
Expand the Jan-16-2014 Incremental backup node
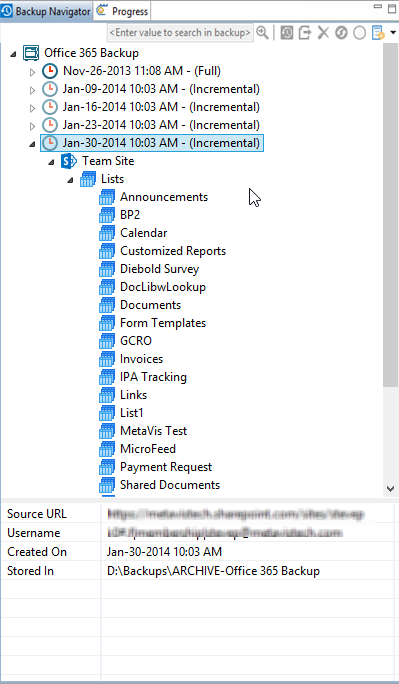(x=33, y=108)
